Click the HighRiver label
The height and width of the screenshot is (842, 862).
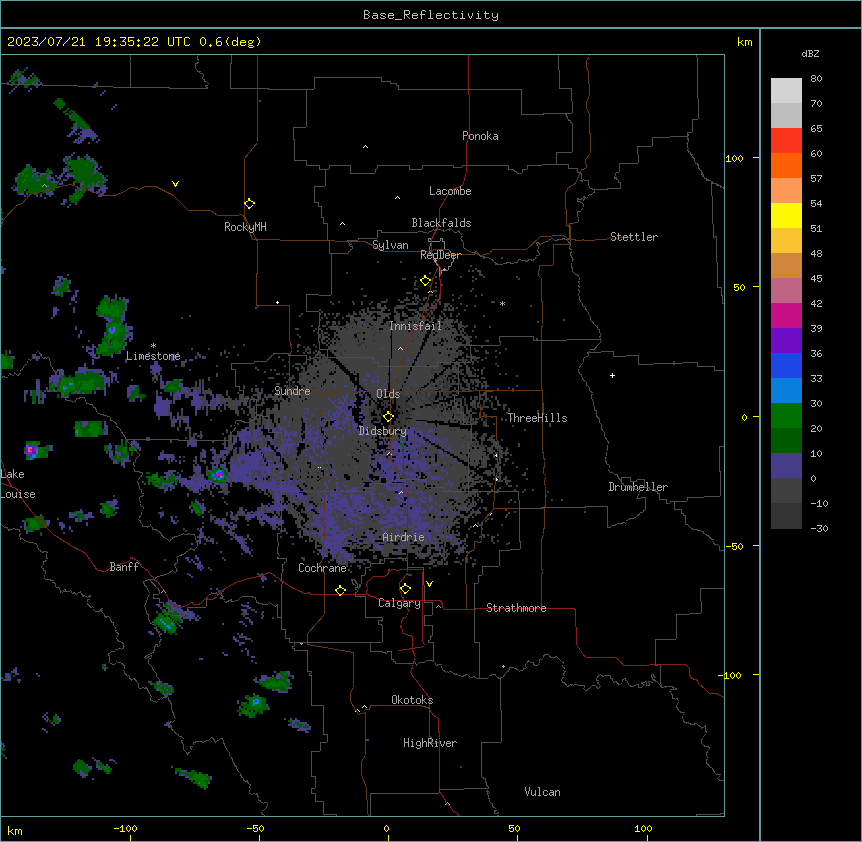(x=429, y=743)
